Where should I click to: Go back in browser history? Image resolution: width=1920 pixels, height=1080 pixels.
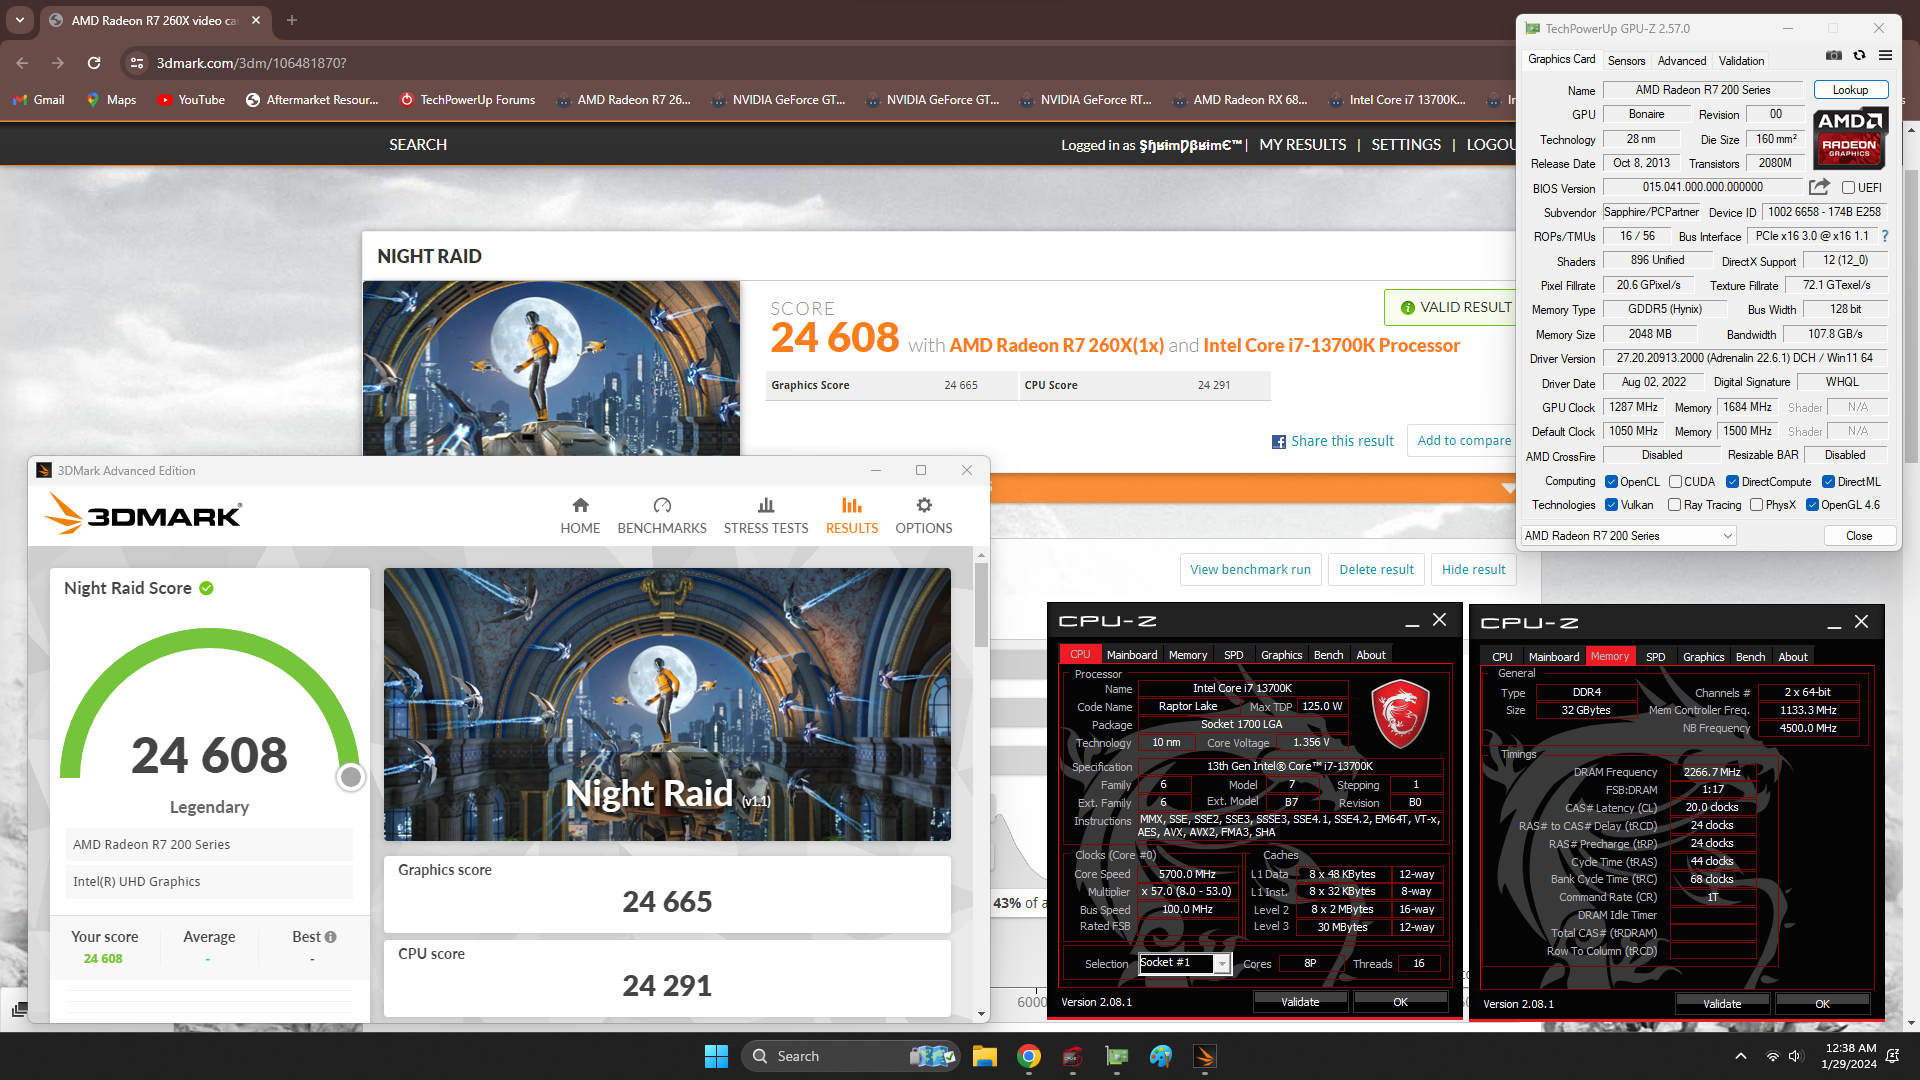click(22, 63)
